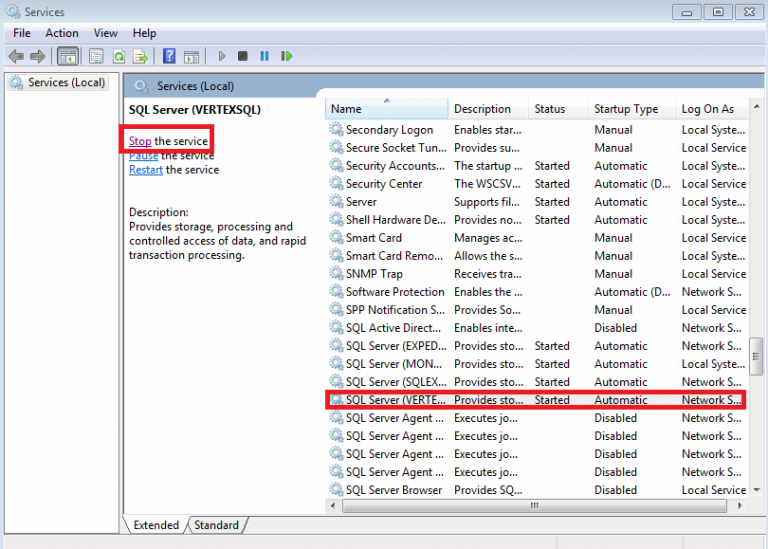The width and height of the screenshot is (768, 549).
Task: Click the vertical scrollbar up arrow
Action: (x=756, y=106)
